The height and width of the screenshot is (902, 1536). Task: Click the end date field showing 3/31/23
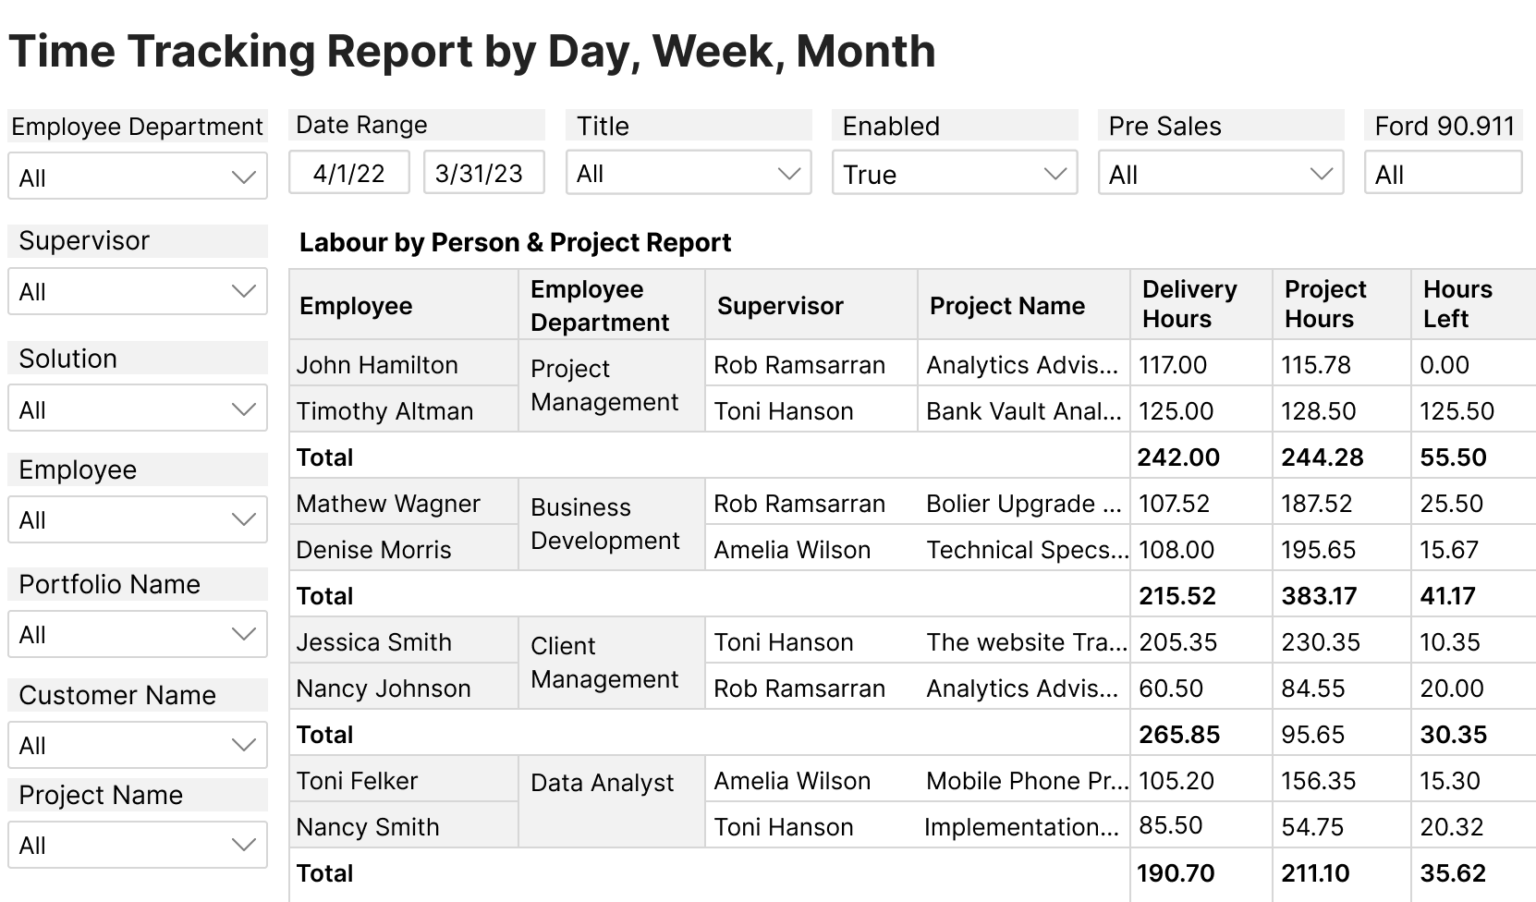(x=484, y=171)
